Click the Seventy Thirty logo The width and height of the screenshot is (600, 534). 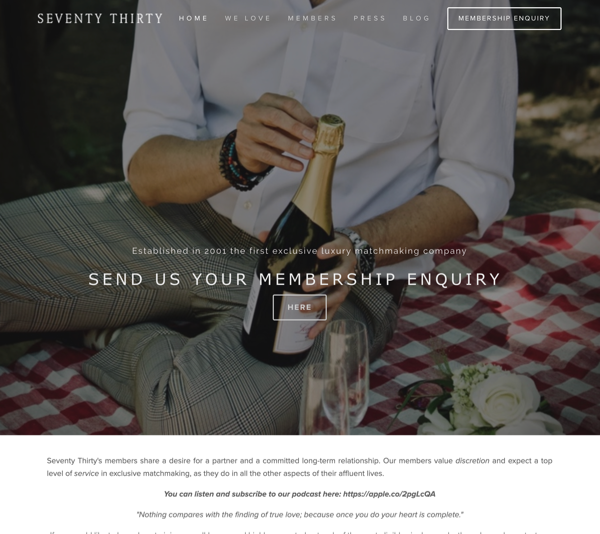[x=100, y=18]
